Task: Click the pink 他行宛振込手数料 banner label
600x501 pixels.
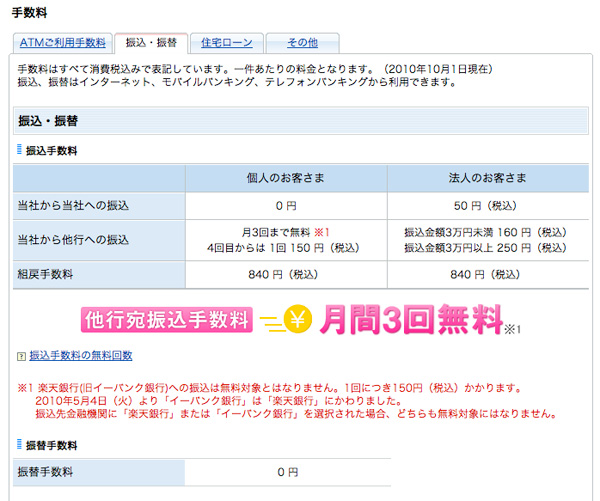Action: pos(166,319)
